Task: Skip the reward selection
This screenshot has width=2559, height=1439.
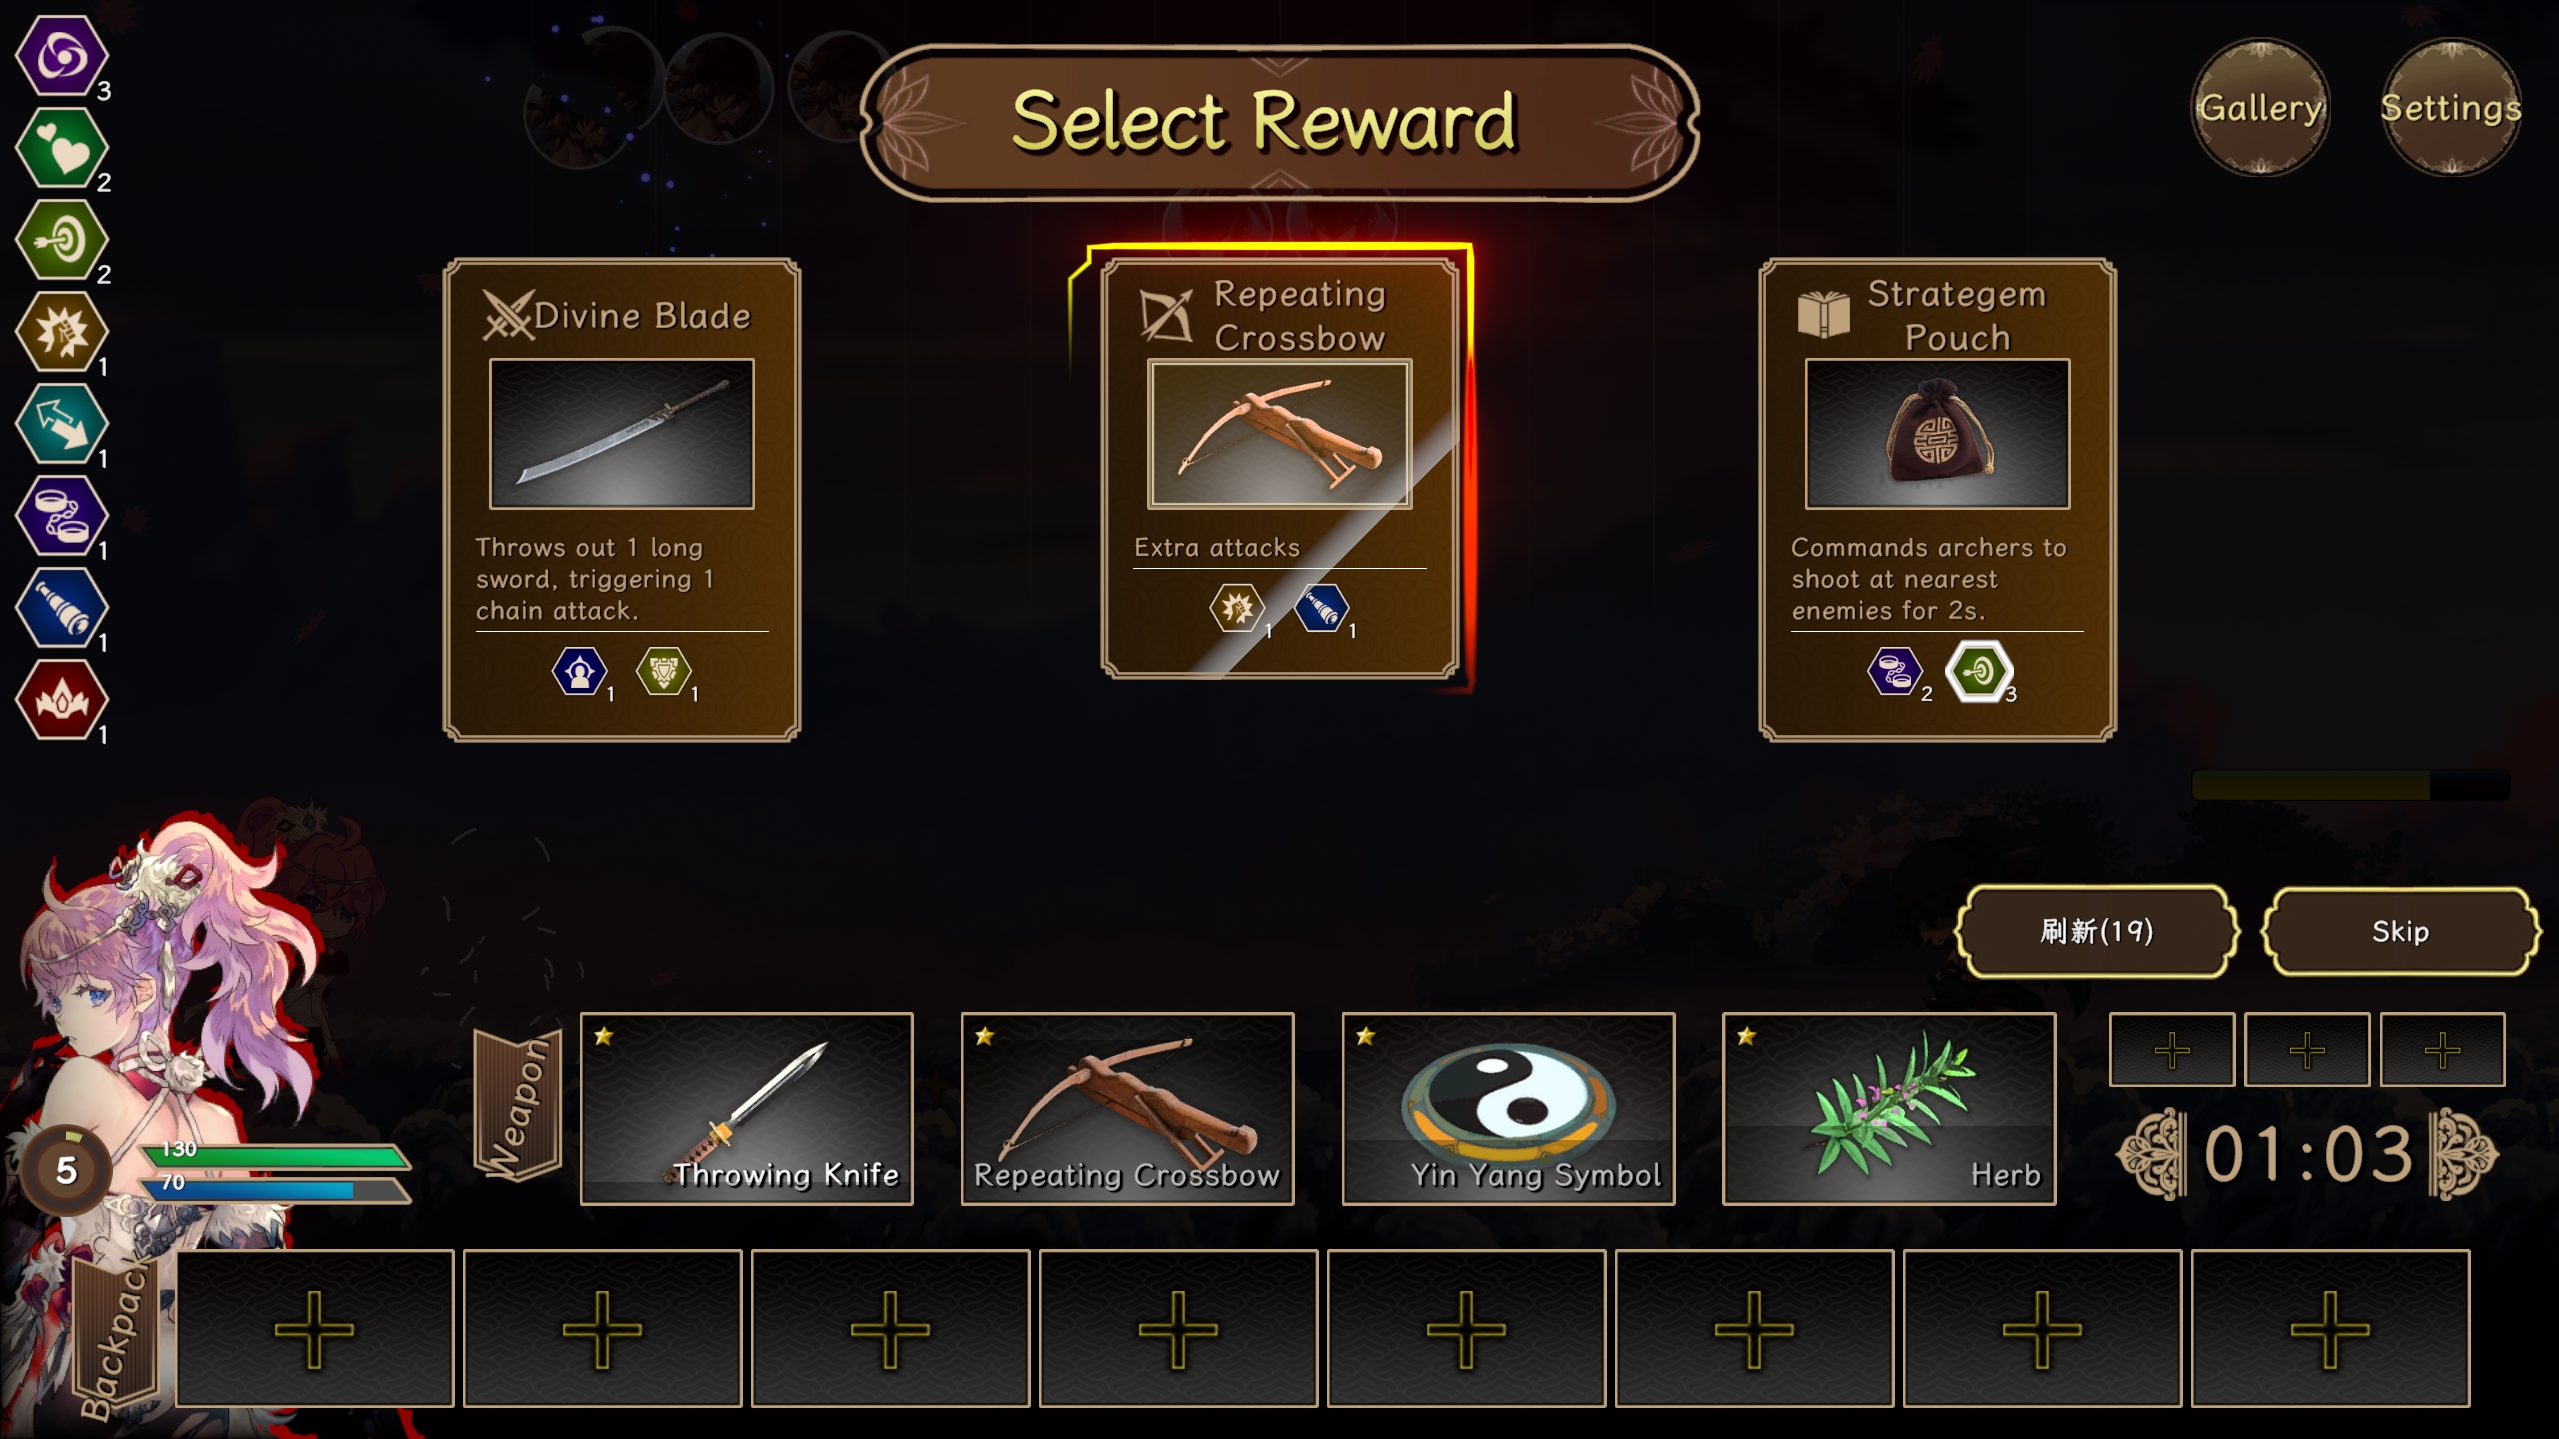Action: pos(2400,931)
